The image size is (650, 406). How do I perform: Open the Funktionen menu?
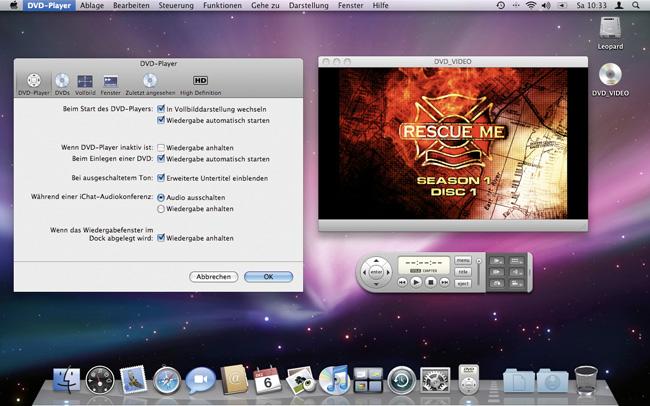tap(222, 5)
